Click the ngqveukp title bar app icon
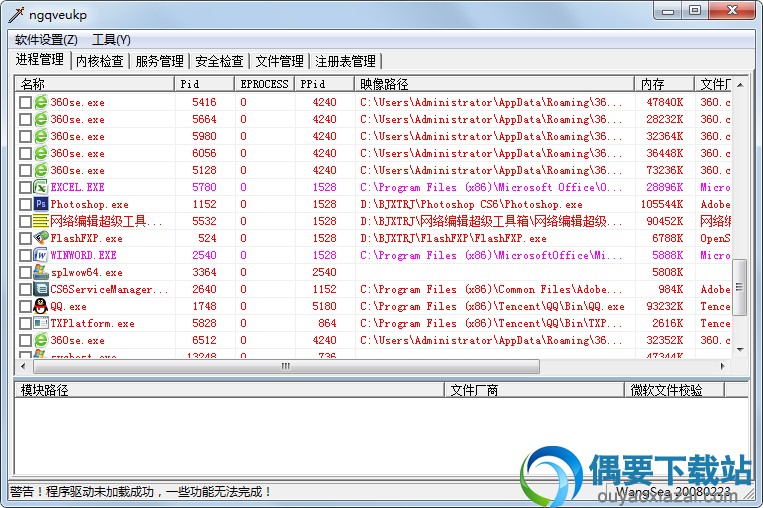 point(16,15)
